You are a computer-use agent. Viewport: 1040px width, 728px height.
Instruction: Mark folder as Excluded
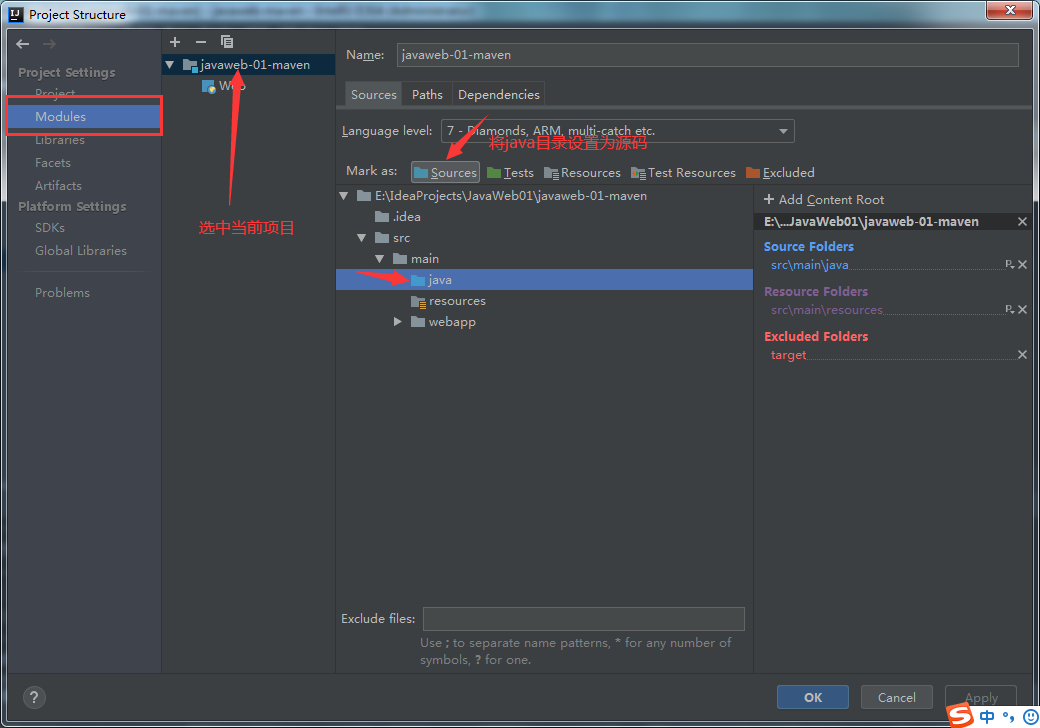pos(780,172)
